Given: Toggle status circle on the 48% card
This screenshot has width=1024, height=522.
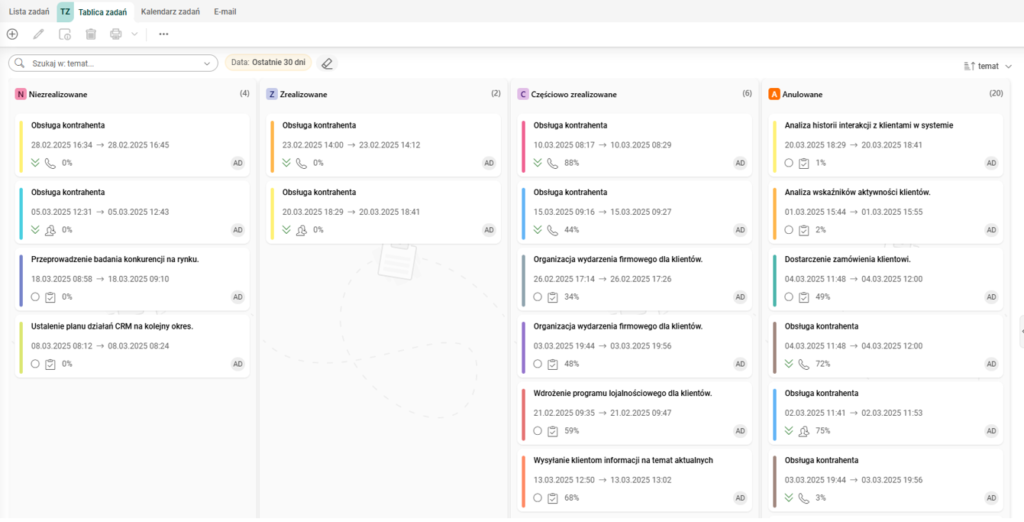Looking at the screenshot, I should pyautogui.click(x=538, y=364).
